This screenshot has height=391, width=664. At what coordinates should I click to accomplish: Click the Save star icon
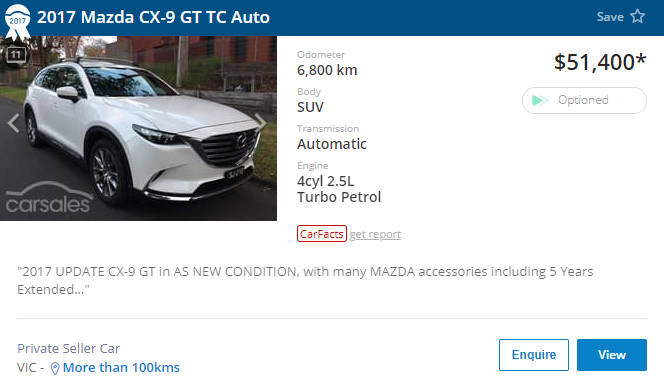637,17
